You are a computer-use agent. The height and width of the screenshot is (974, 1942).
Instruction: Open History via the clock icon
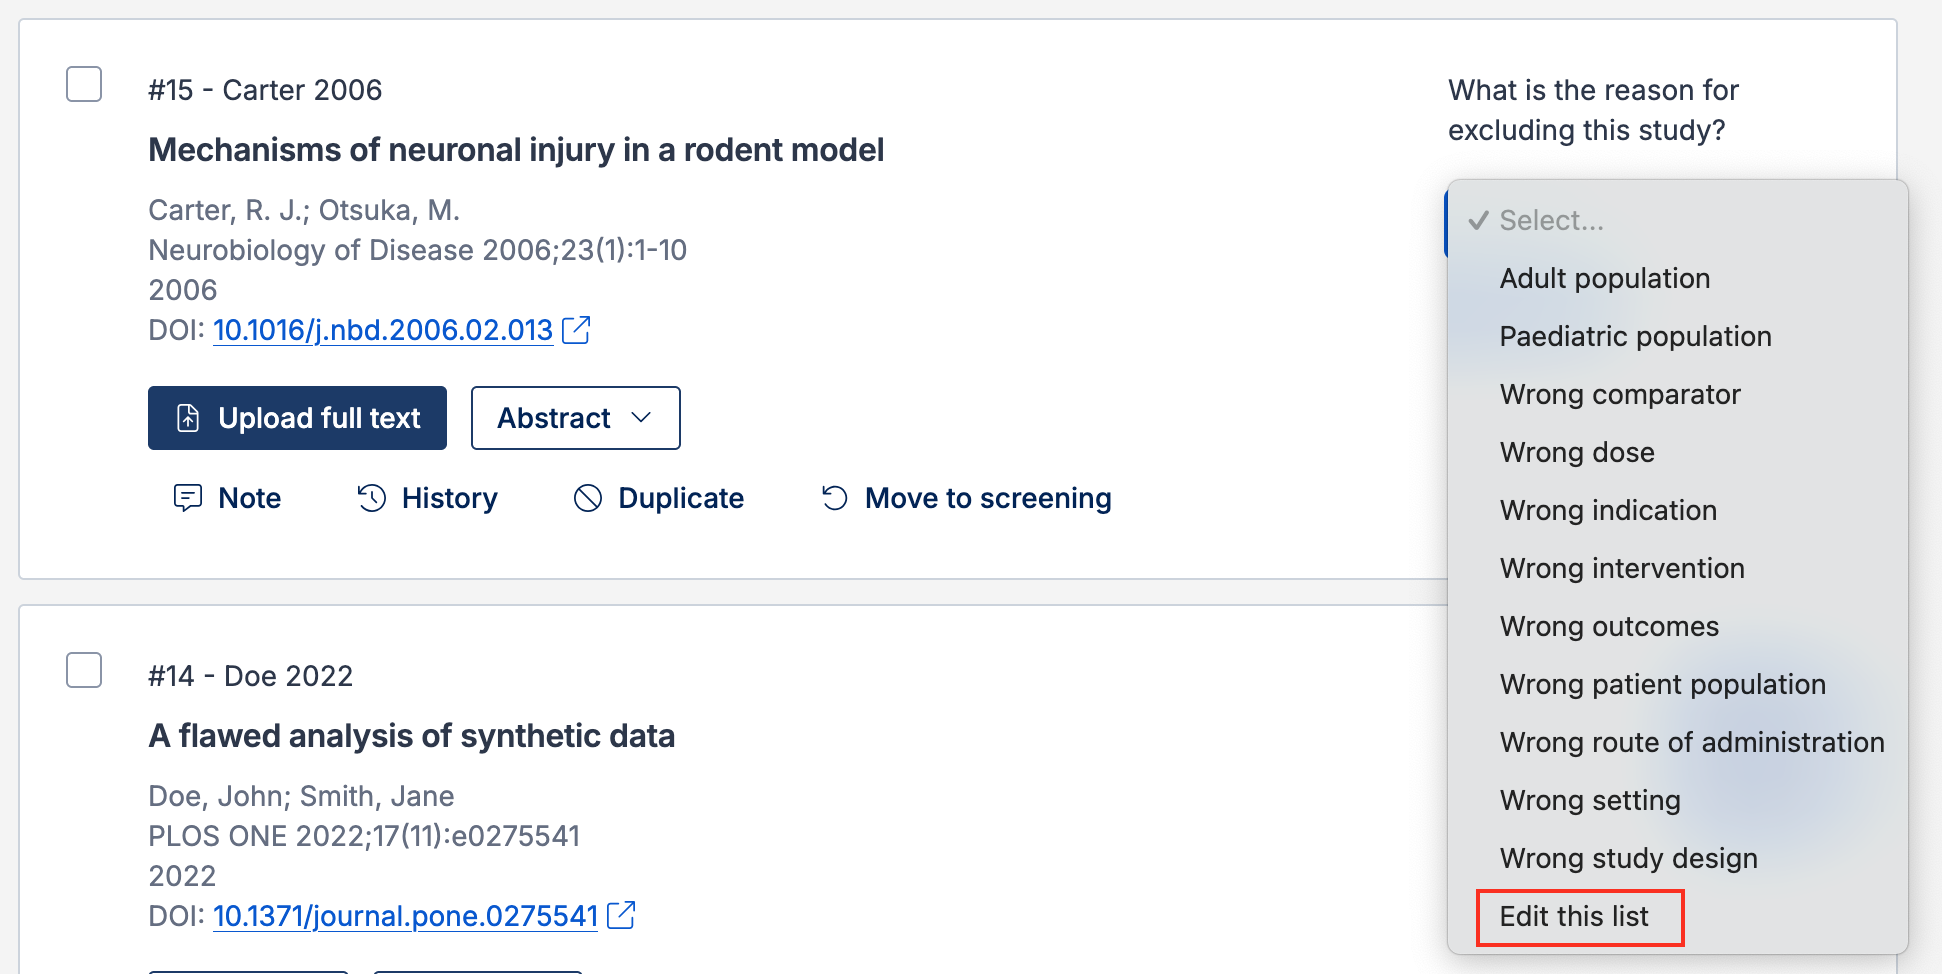[x=371, y=498]
